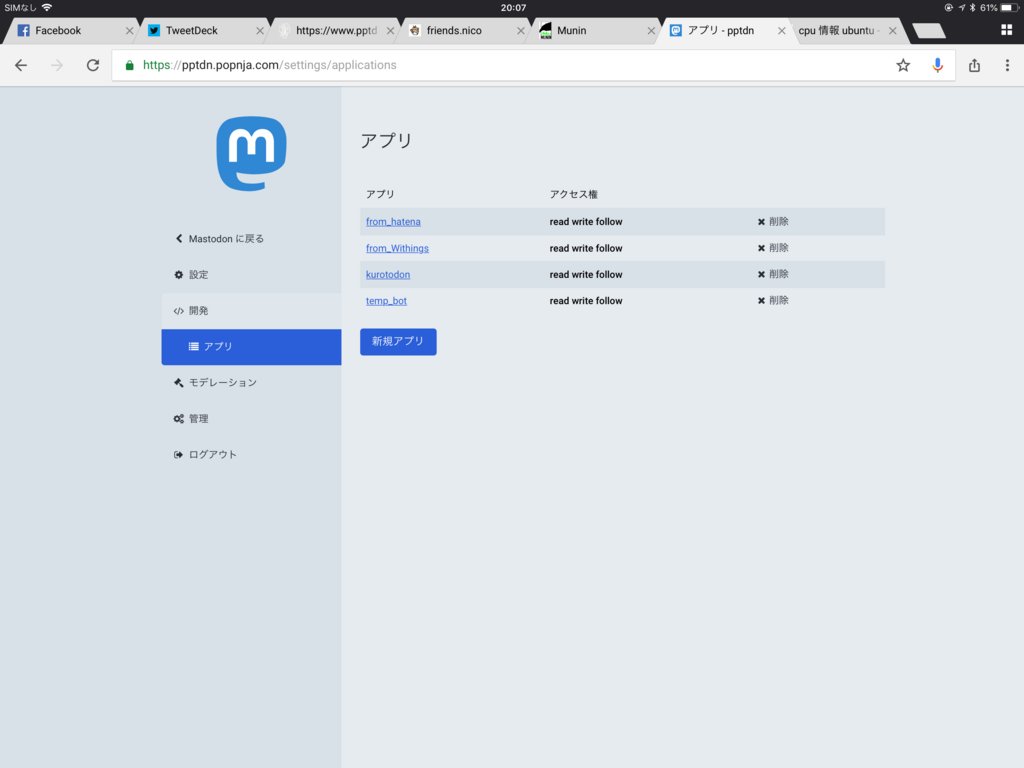This screenshot has height=768, width=1024.
Task: Open 設定 in the sidebar
Action: (x=191, y=275)
